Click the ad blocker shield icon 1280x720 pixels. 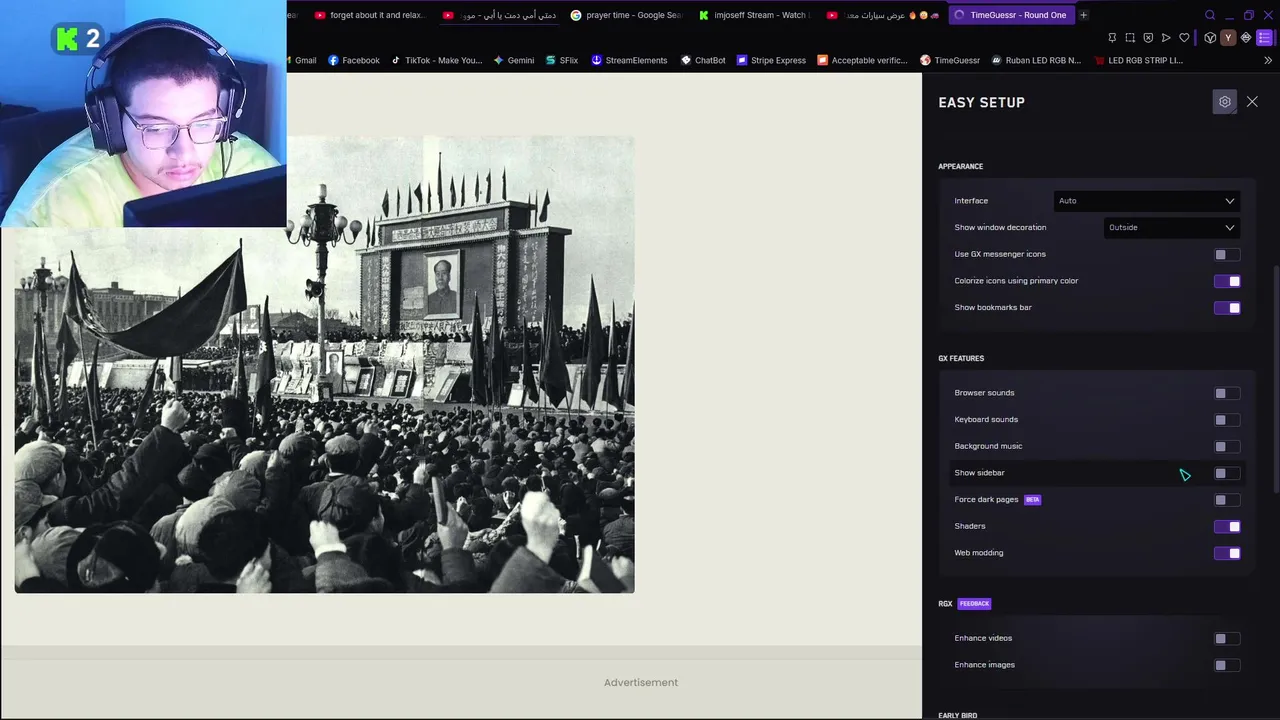pyautogui.click(x=1148, y=38)
